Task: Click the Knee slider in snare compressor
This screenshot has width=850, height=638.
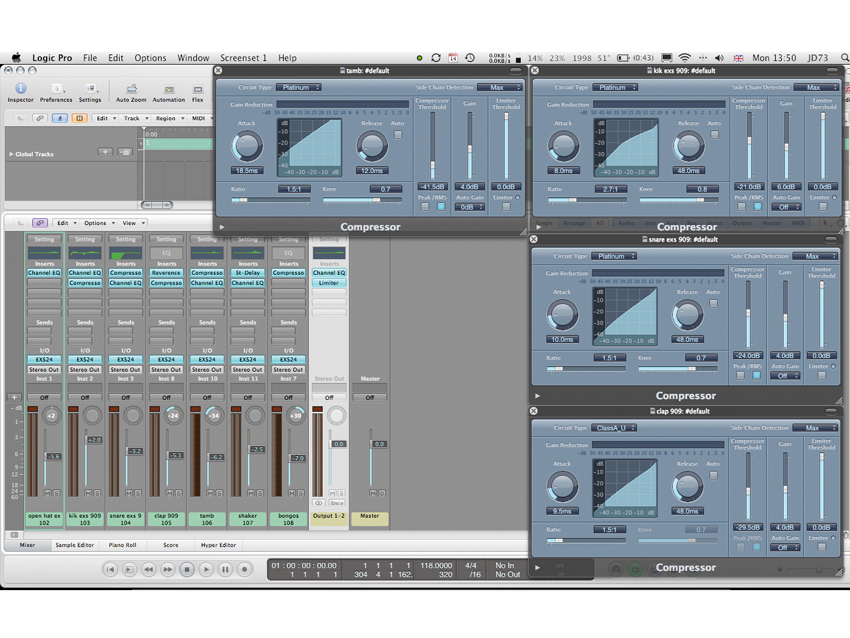Action: click(678, 369)
